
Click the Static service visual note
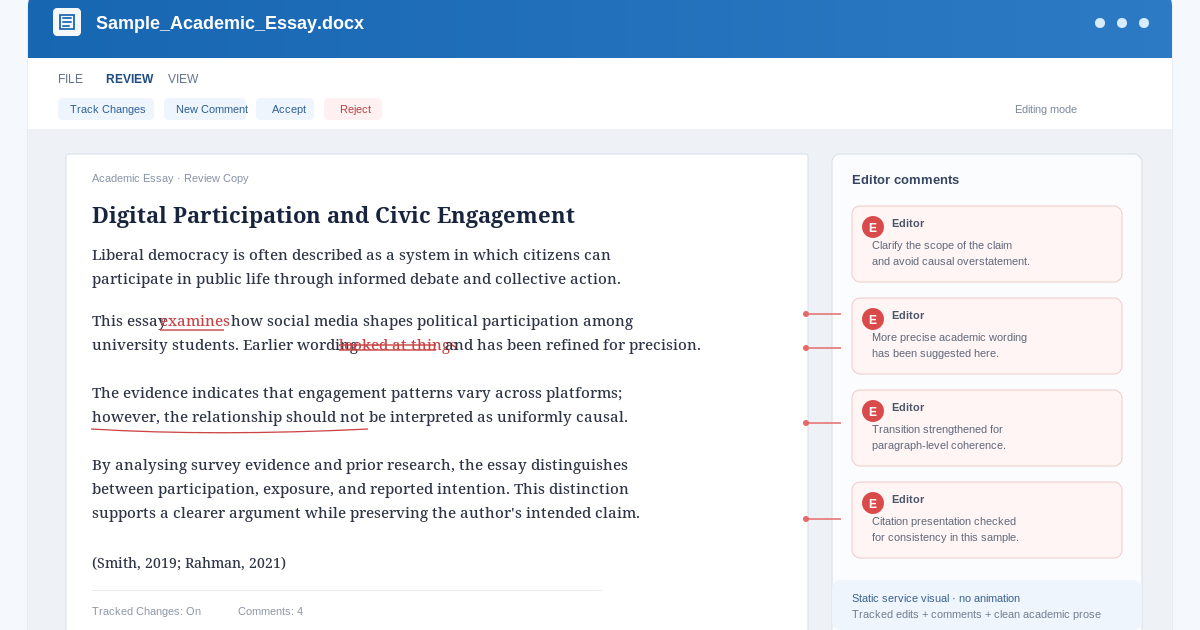[936, 598]
